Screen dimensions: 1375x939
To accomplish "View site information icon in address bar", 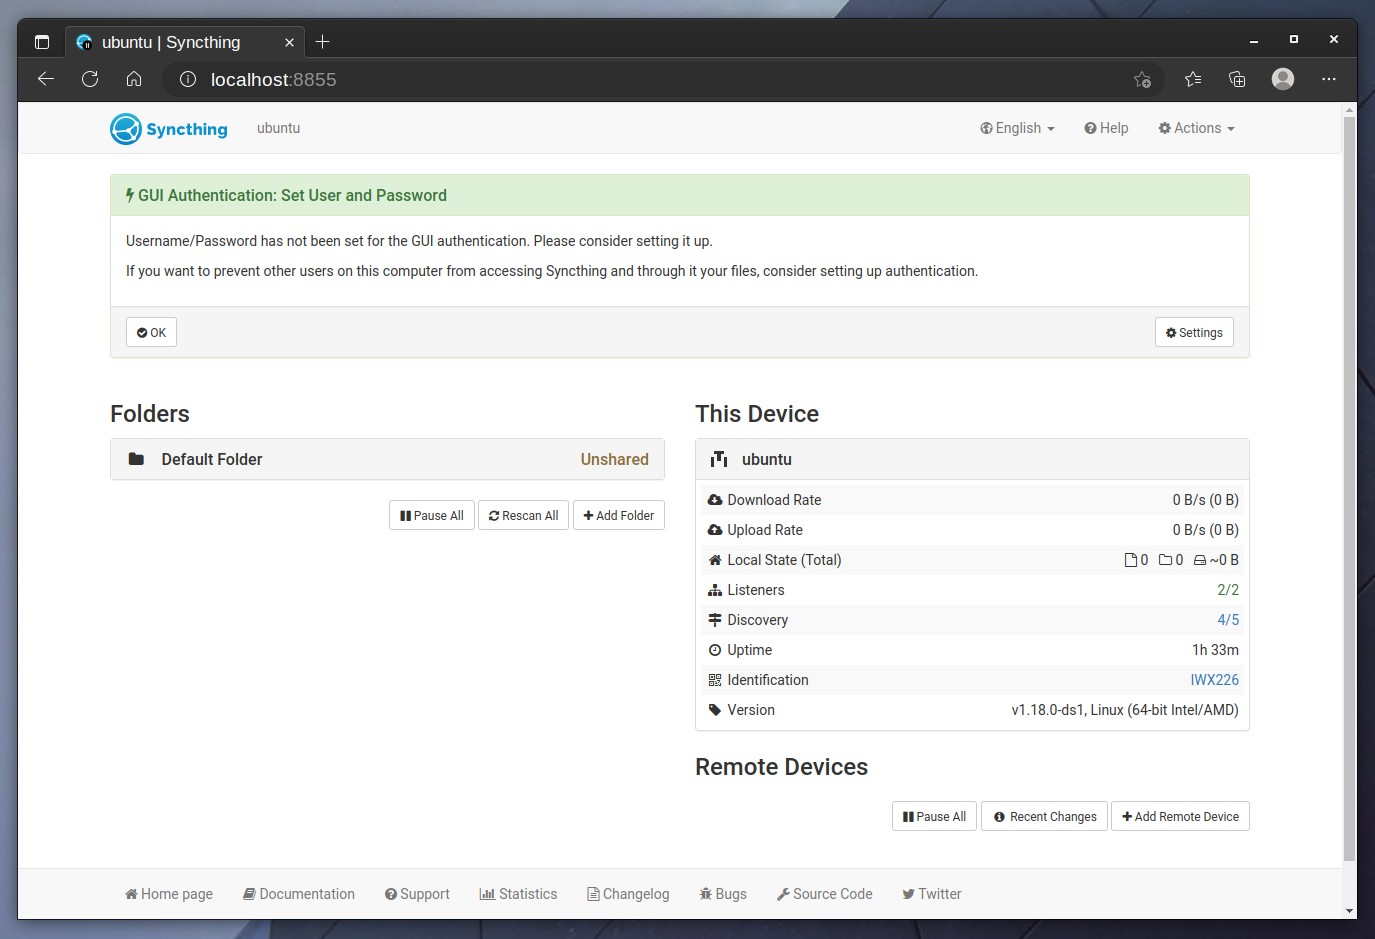I will pos(187,79).
